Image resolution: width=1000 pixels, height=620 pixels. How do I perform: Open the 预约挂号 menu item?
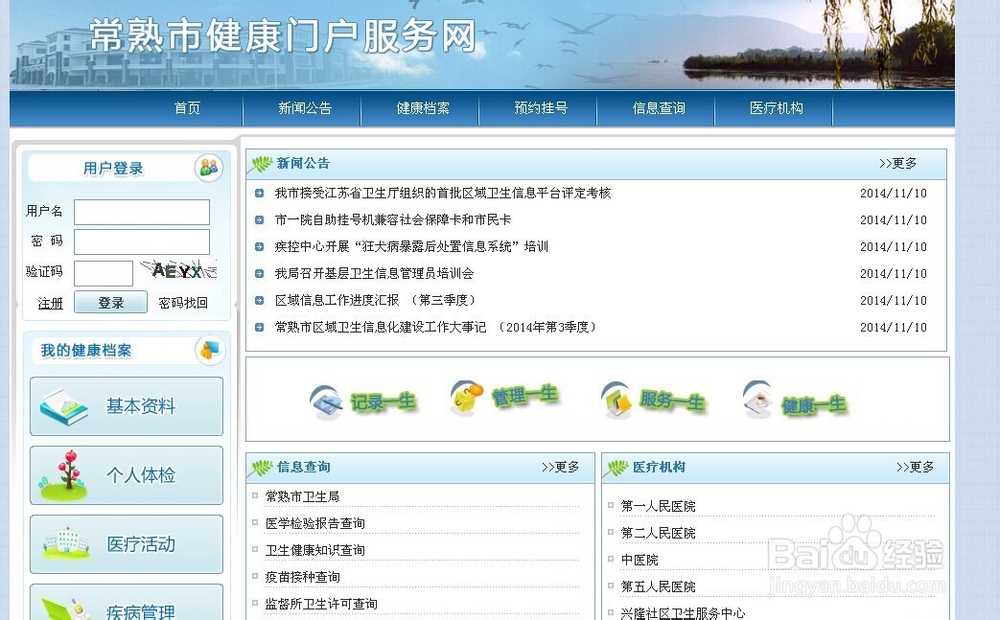coord(540,110)
